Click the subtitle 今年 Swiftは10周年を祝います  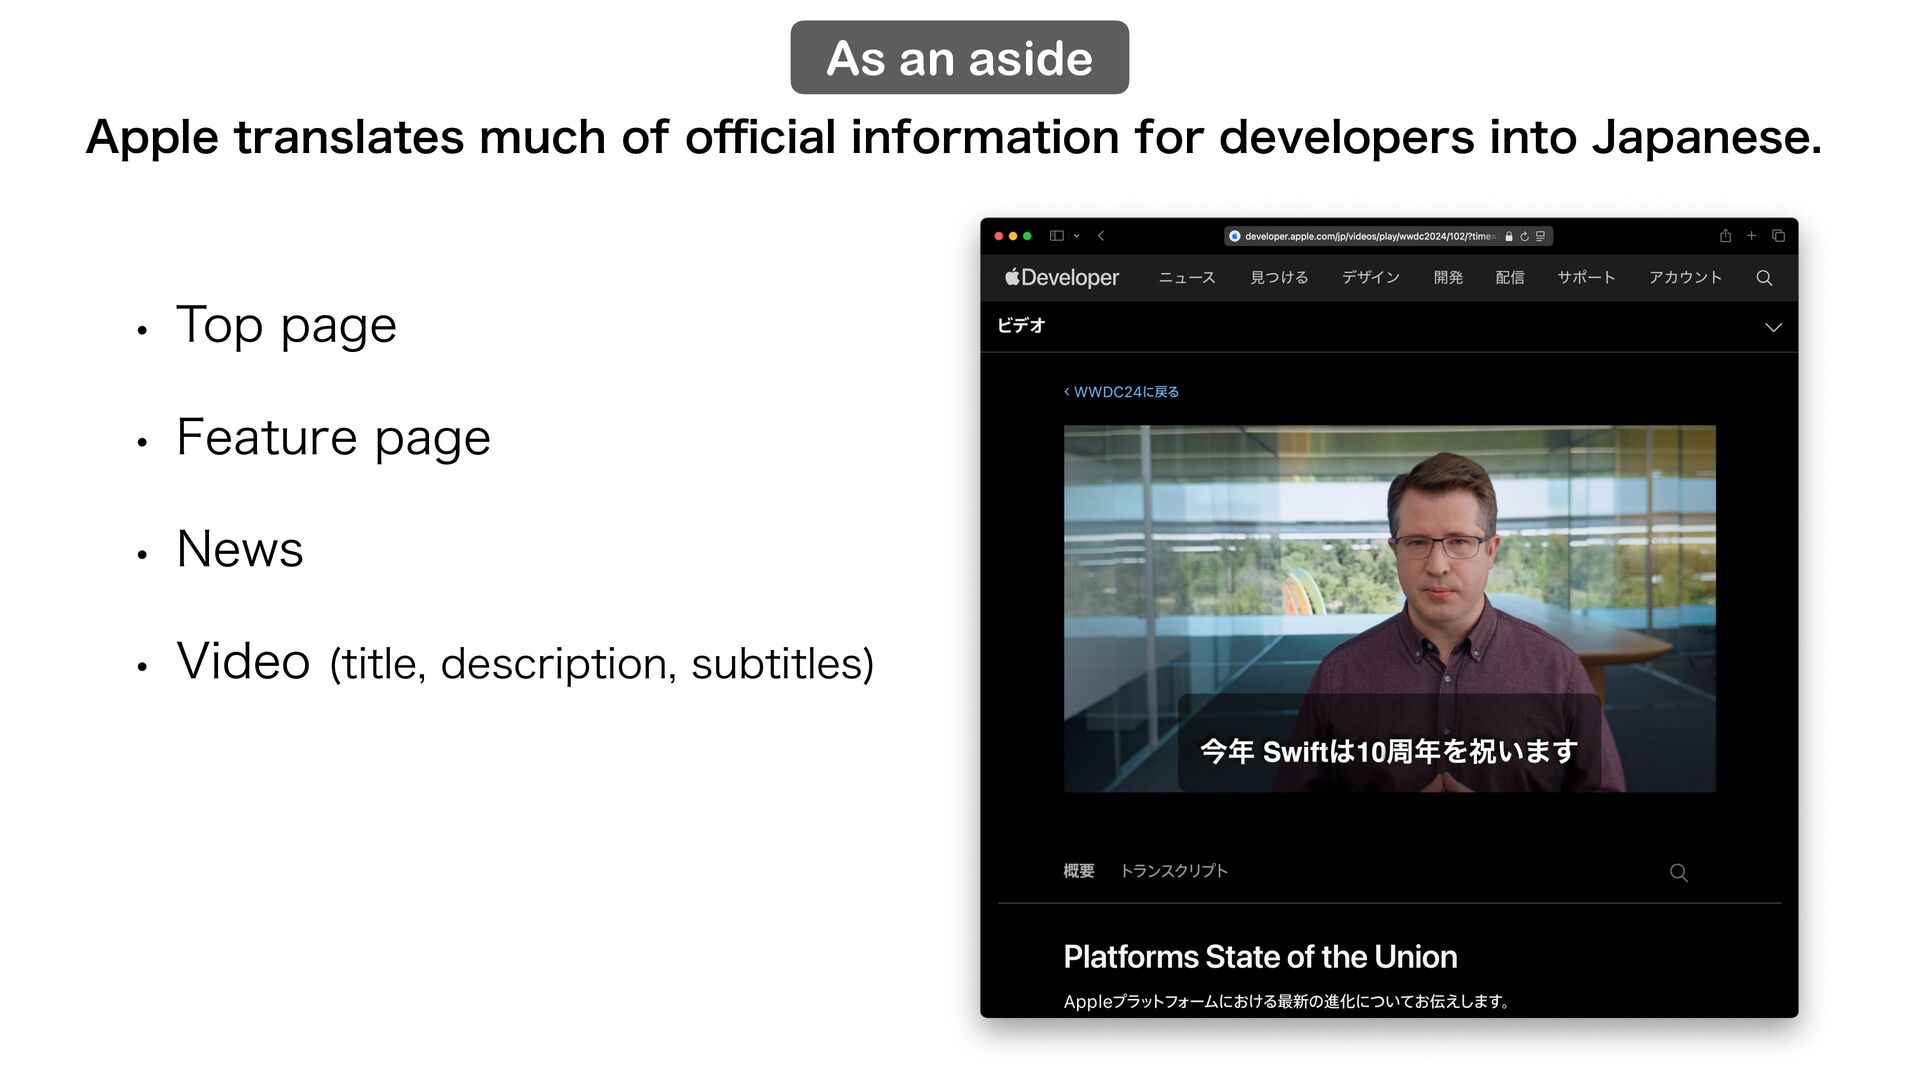[x=1389, y=751]
